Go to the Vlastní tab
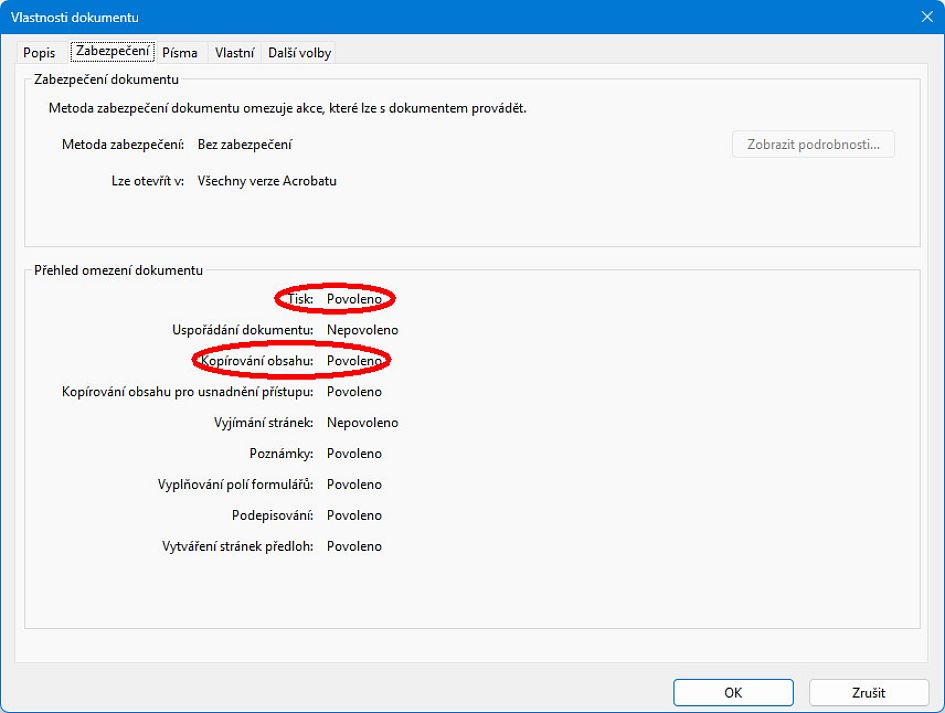This screenshot has height=713, width=945. tap(234, 53)
